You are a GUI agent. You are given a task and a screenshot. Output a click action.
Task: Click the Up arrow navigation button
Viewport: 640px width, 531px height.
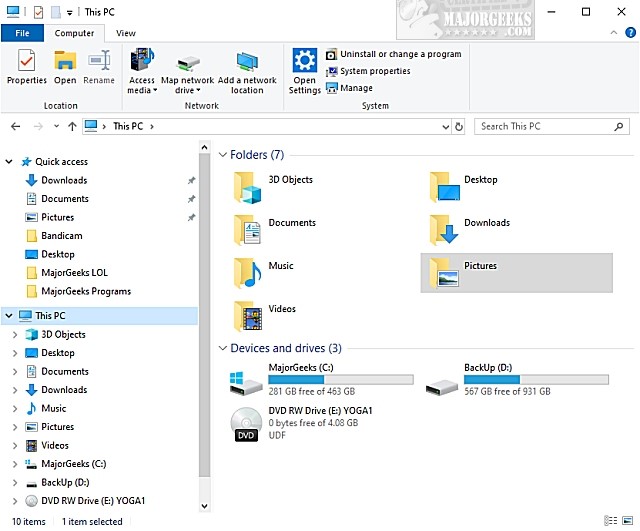coord(72,127)
